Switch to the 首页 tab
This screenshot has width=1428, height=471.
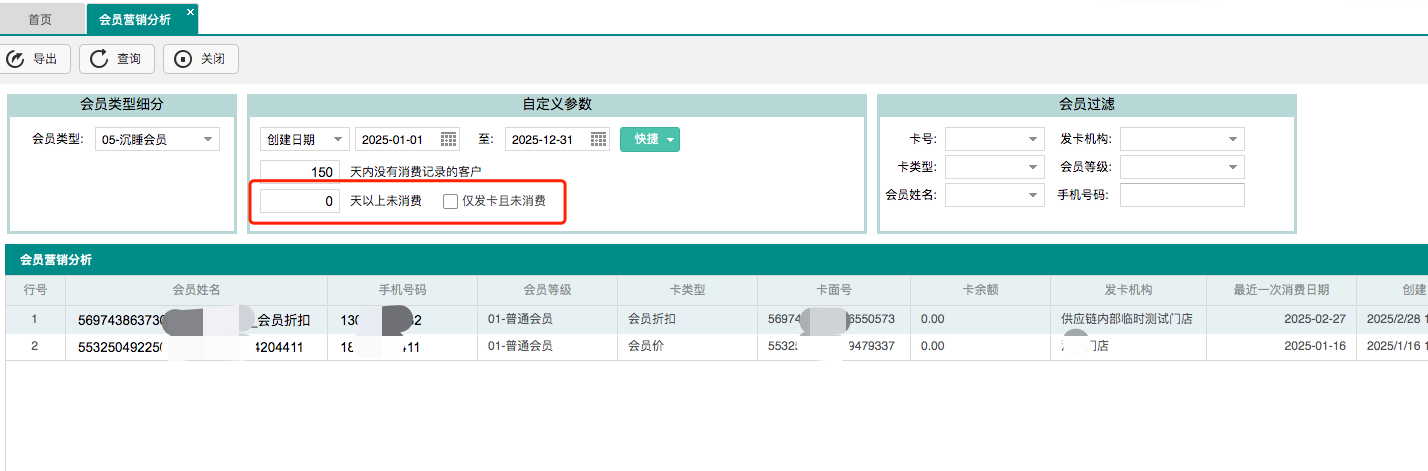coord(40,19)
